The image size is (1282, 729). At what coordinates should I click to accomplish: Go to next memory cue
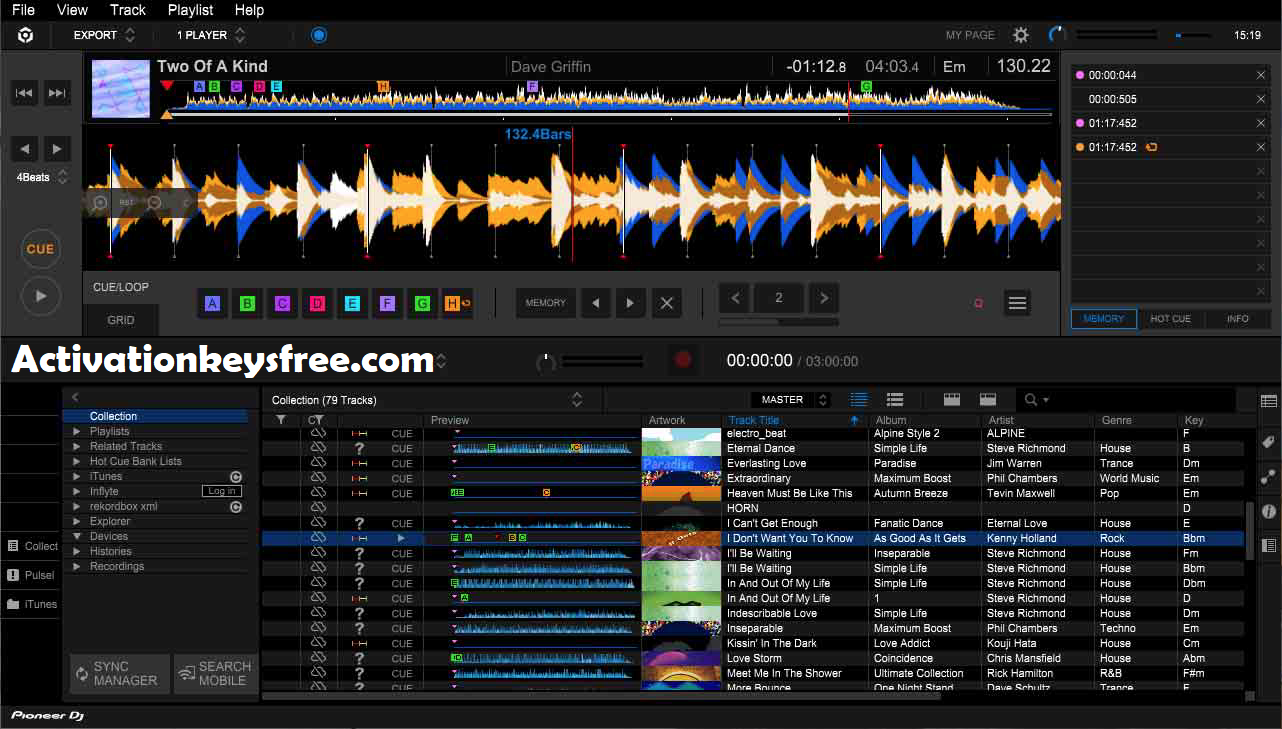click(x=630, y=303)
